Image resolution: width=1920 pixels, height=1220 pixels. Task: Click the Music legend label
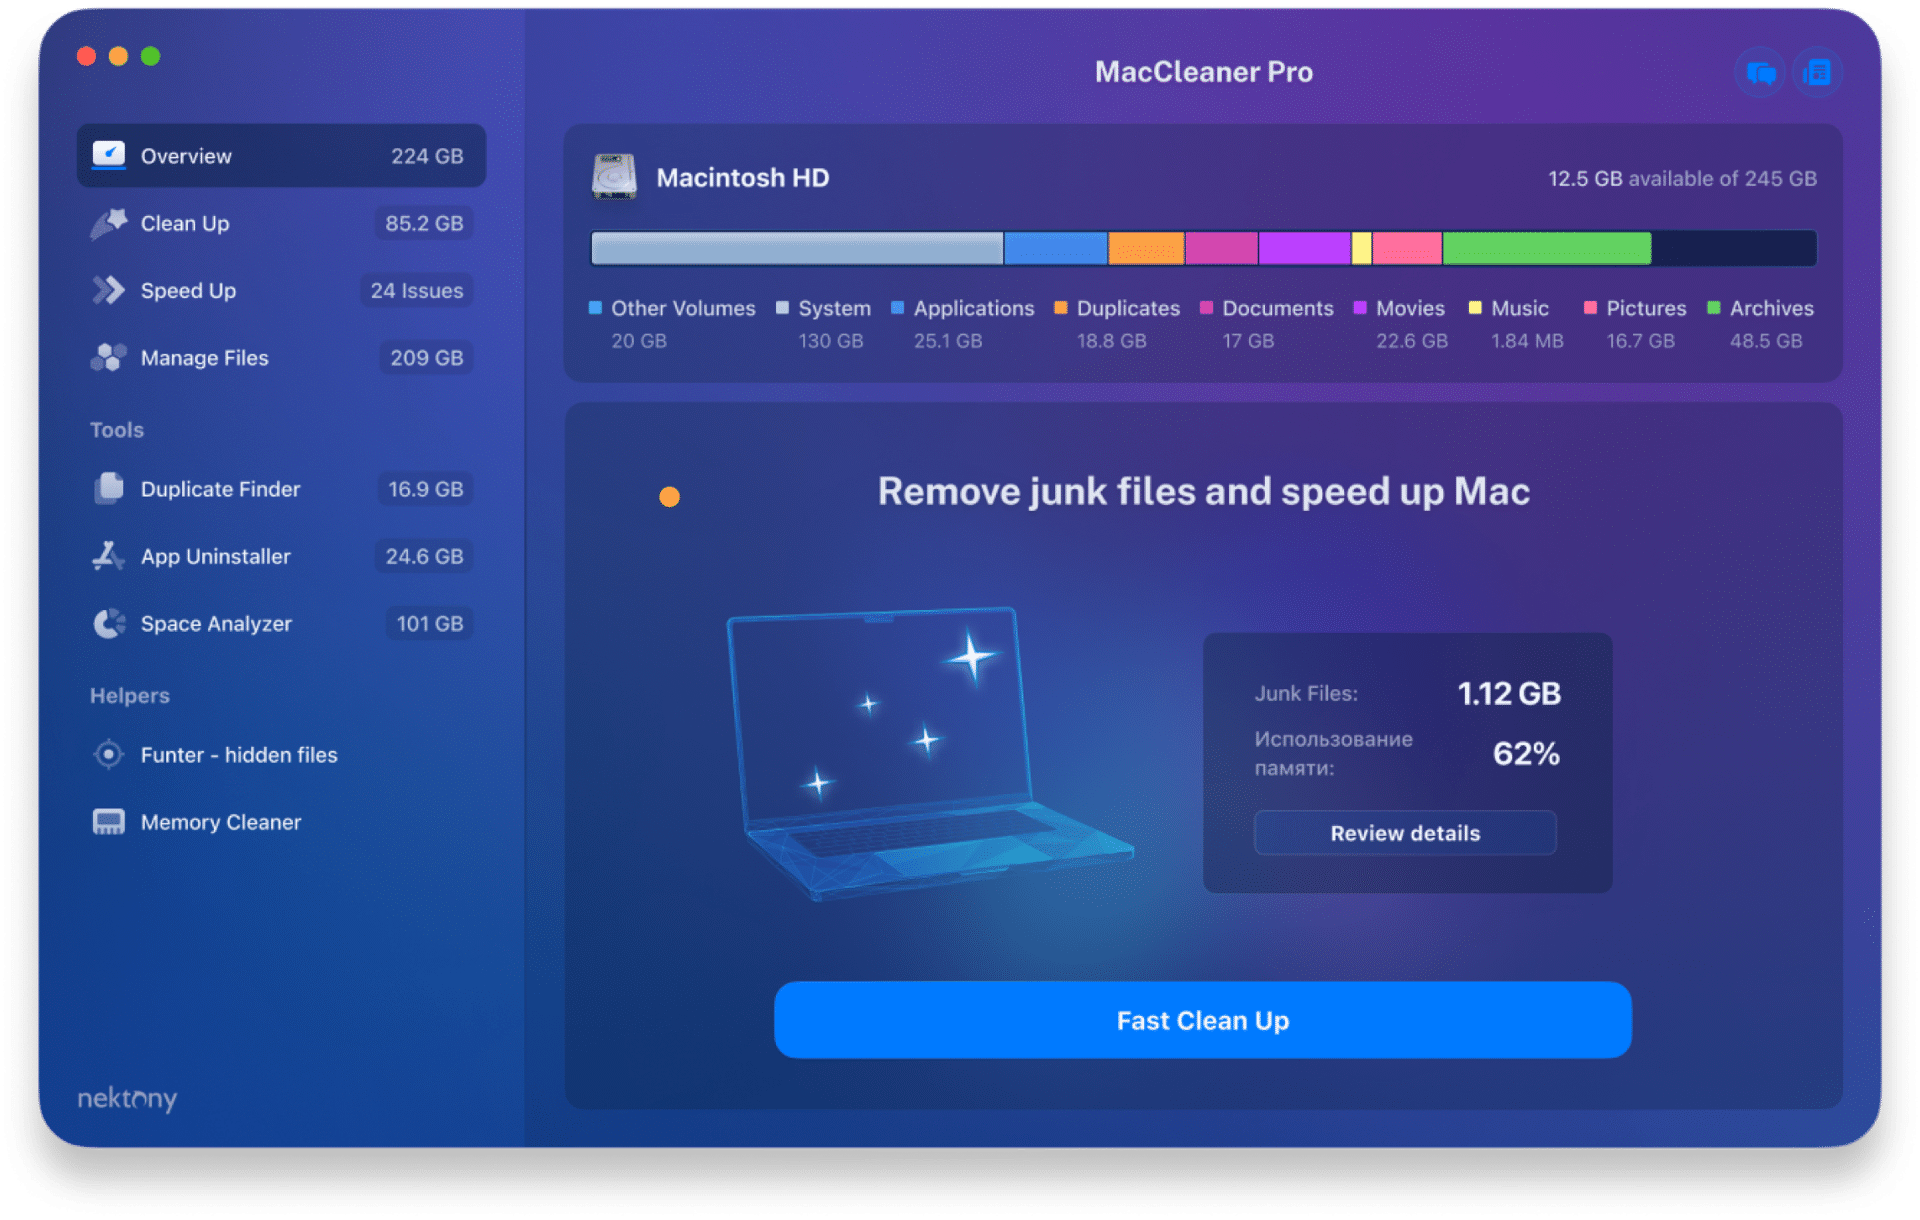pos(1519,308)
